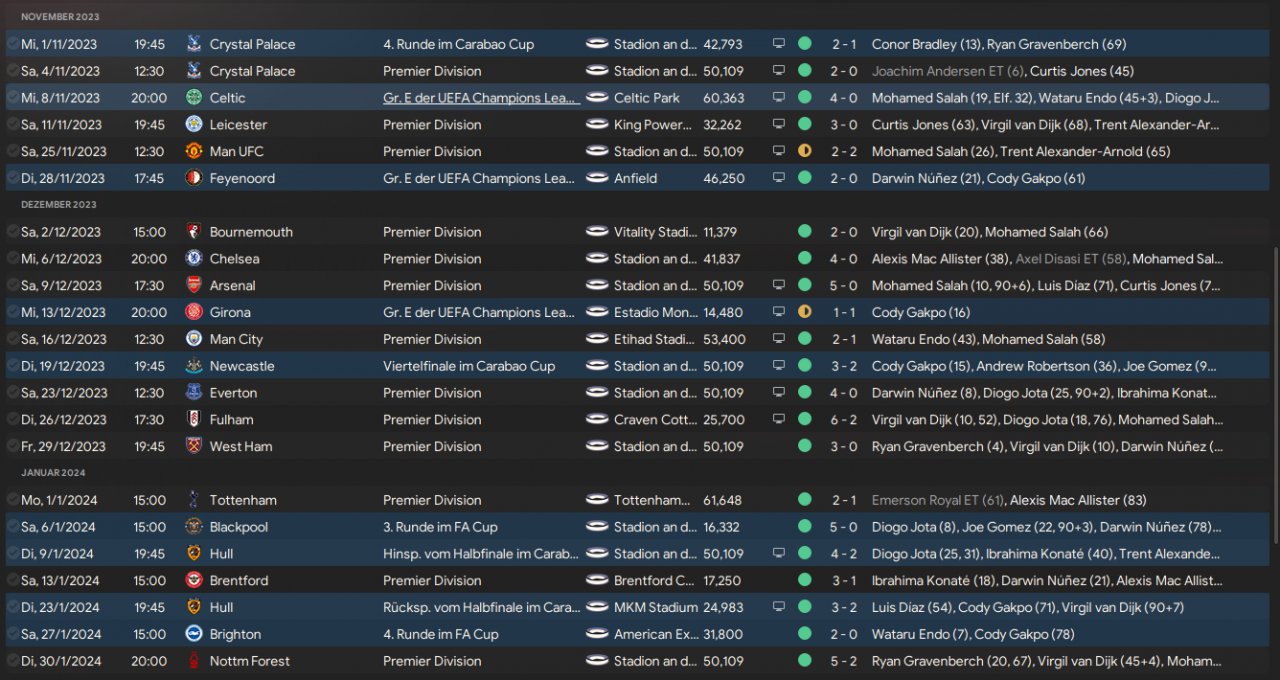Viewport: 1280px width, 680px height.
Task: Click the stadium icon beside MKM Stadium
Action: click(597, 608)
